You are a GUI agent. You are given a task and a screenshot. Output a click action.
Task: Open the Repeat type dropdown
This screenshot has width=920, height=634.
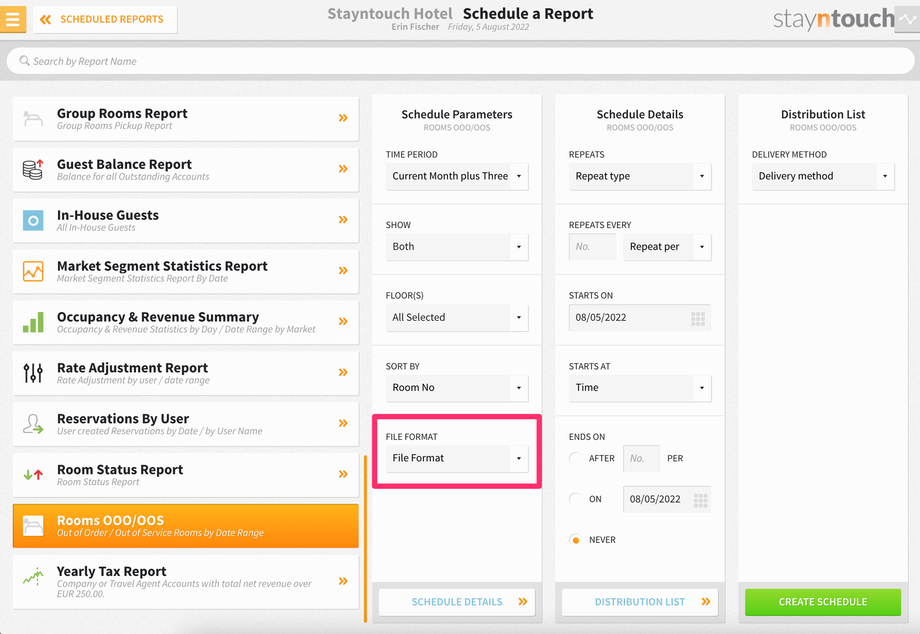[x=640, y=176]
